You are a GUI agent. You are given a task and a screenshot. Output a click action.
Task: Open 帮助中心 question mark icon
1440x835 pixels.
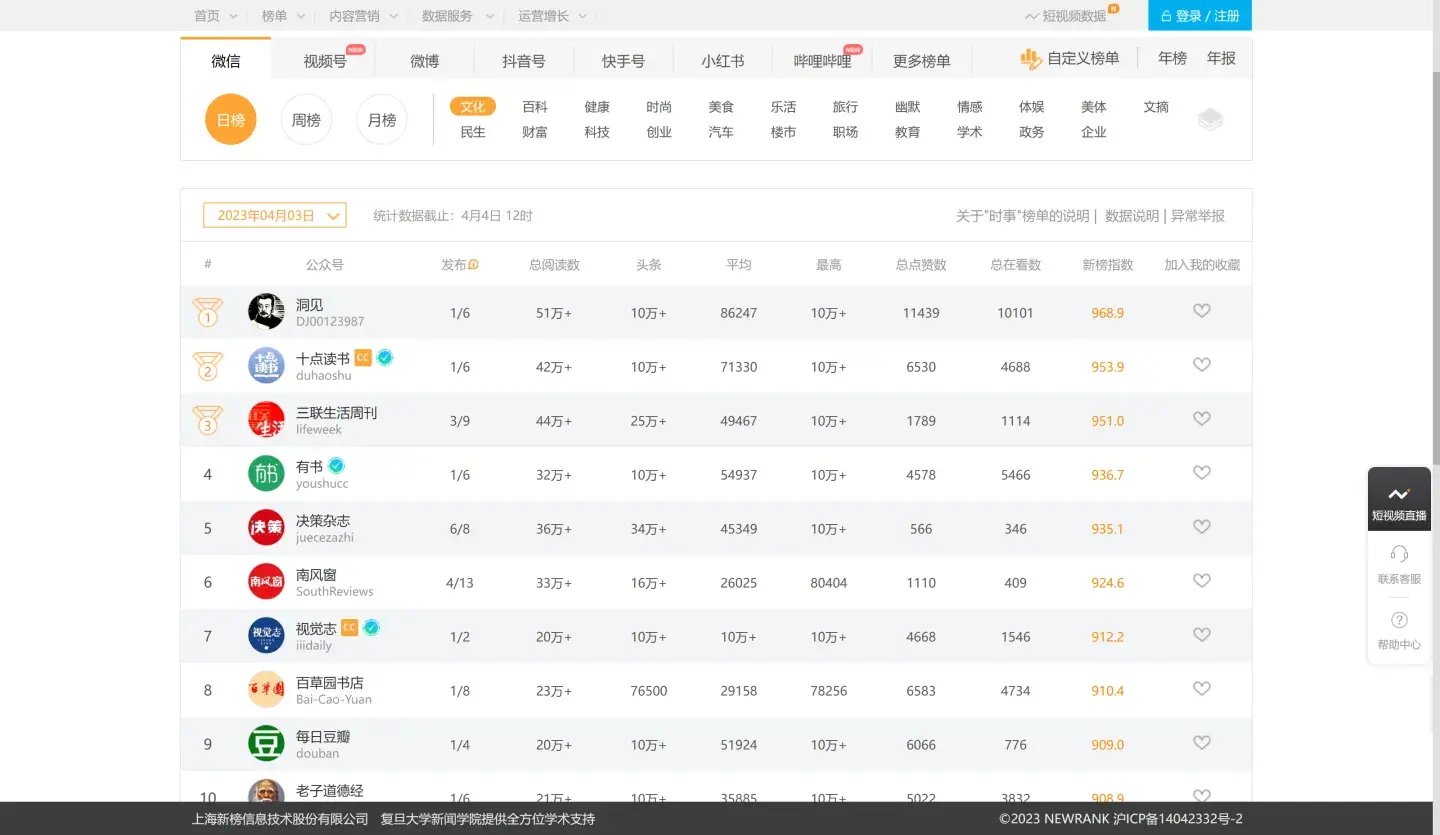[1399, 620]
